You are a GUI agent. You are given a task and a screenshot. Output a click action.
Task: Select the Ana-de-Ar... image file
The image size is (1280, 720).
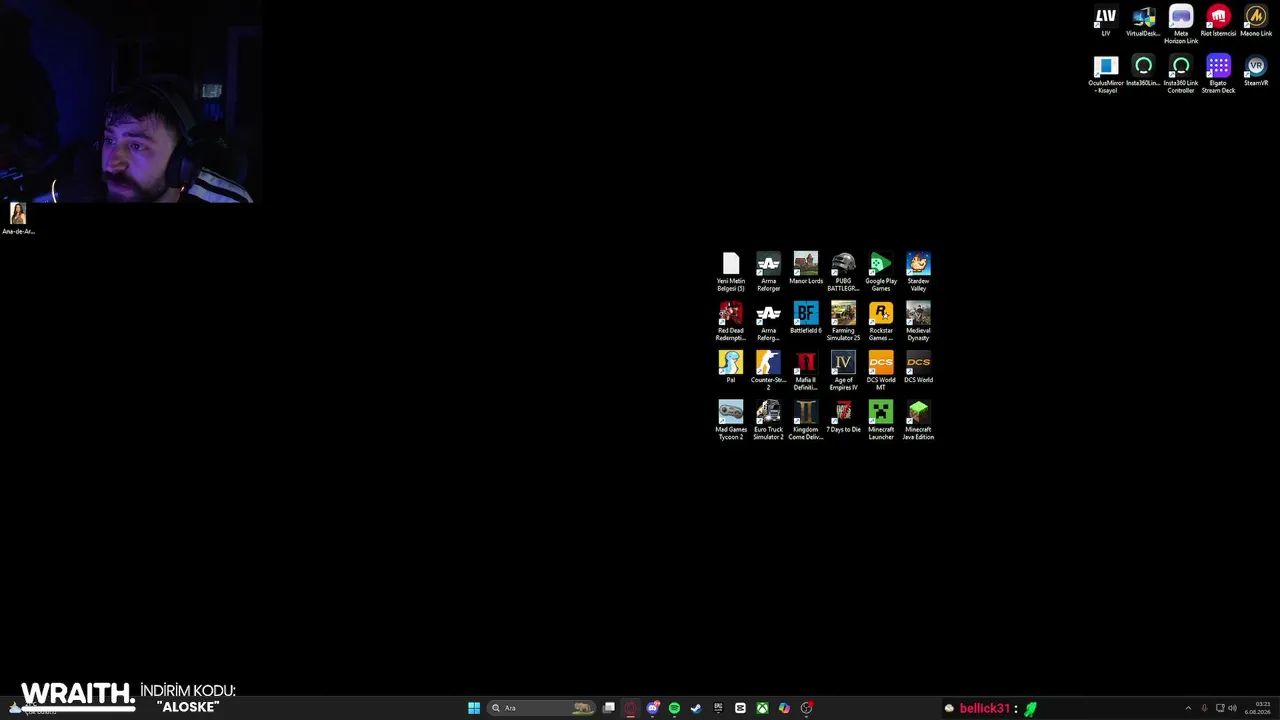point(18,218)
